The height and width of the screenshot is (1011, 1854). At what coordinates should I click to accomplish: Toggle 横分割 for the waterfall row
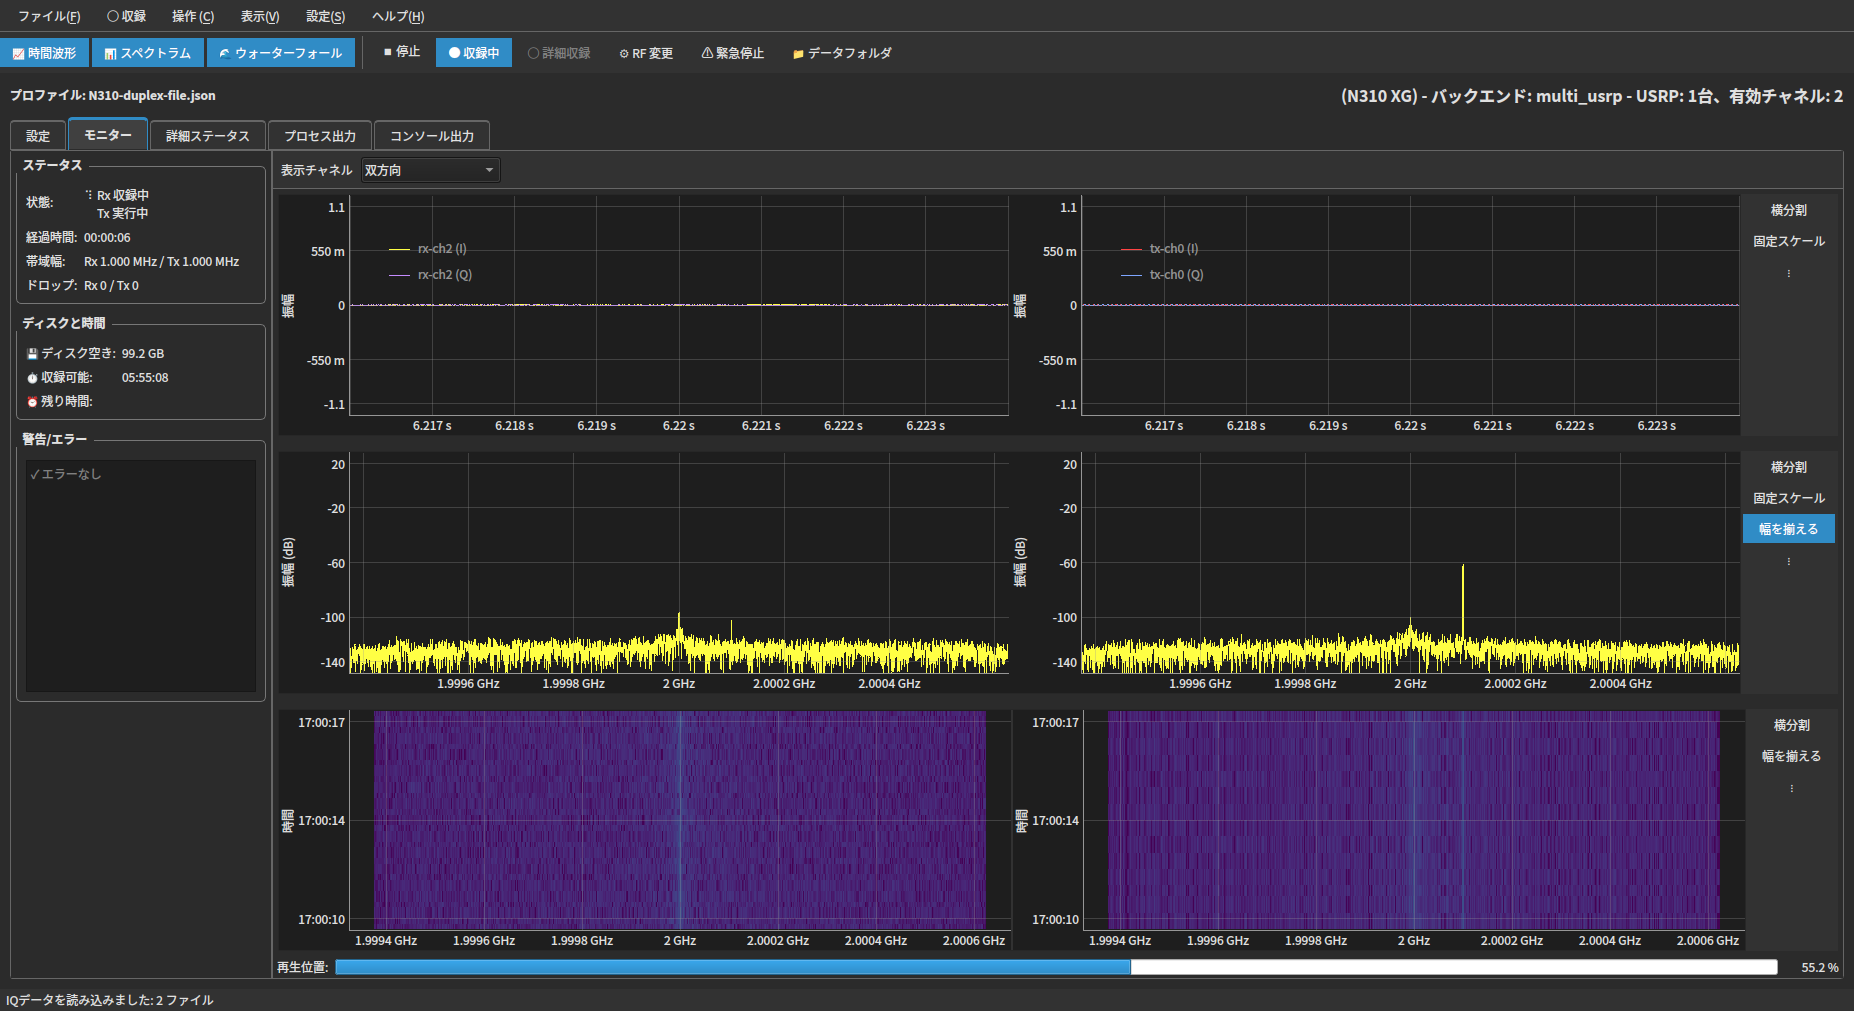coord(1792,725)
